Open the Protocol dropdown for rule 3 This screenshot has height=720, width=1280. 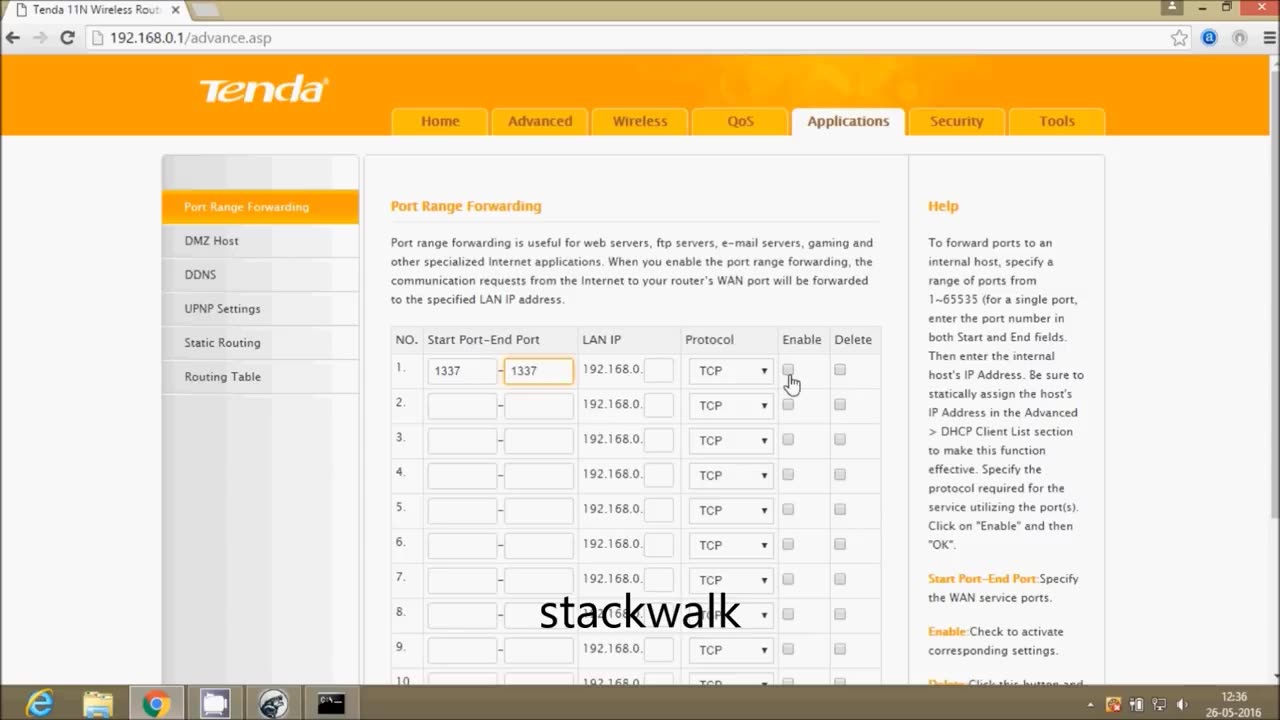coord(731,441)
